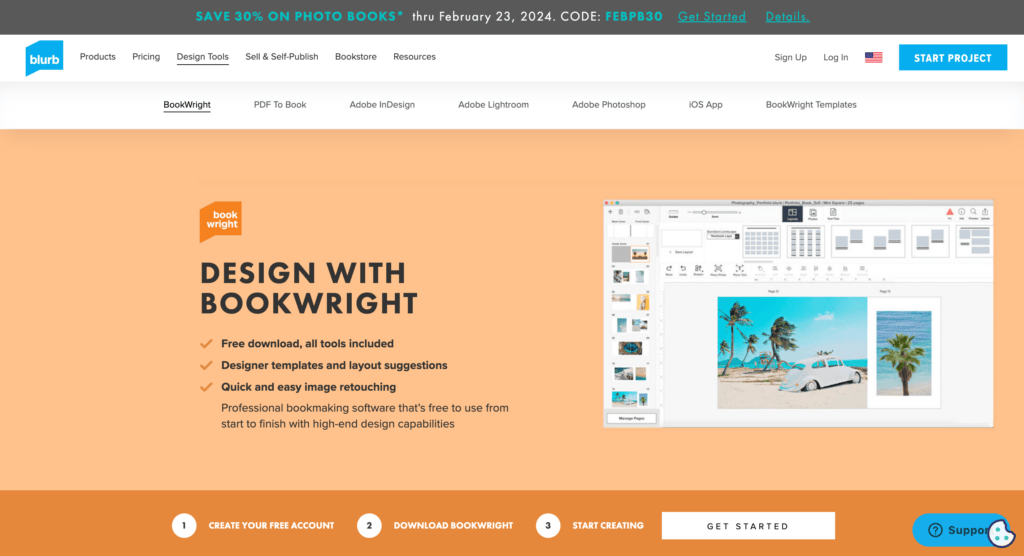Select the Adobe Lightroom tab

(493, 105)
